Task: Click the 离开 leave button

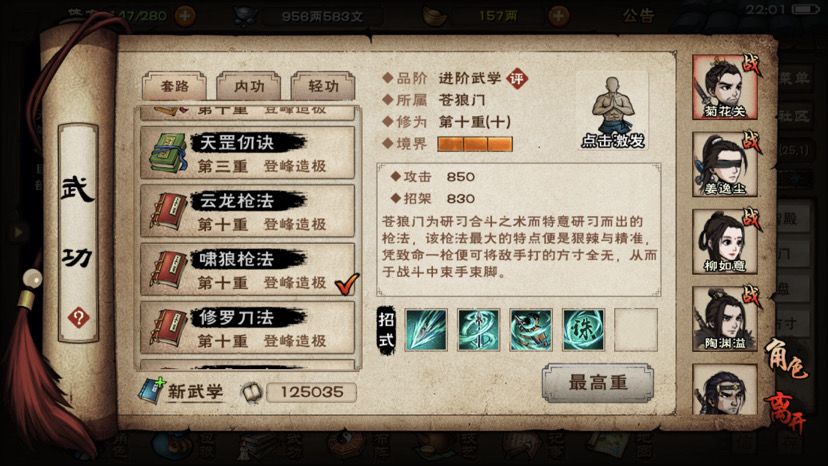Action: coord(787,411)
